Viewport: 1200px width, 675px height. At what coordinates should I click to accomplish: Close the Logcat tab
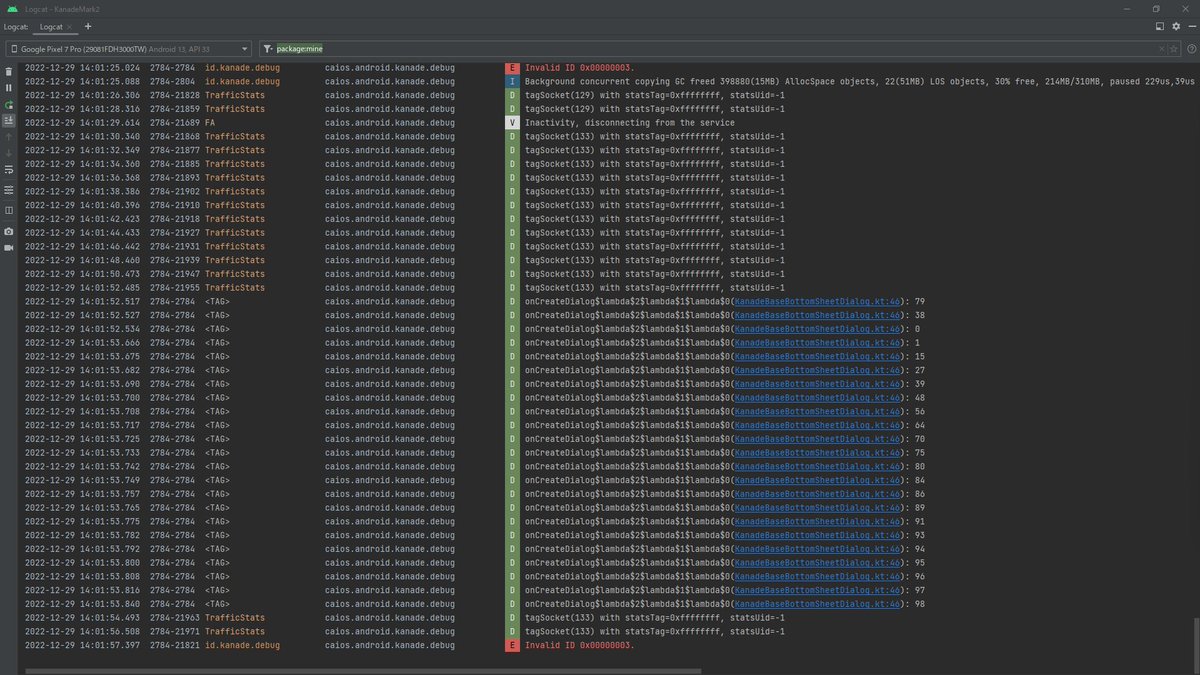pos(71,26)
